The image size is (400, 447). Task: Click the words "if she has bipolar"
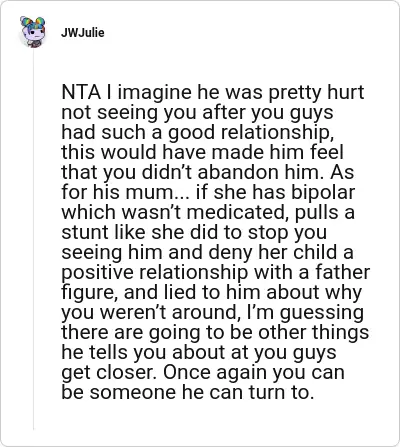(275, 192)
